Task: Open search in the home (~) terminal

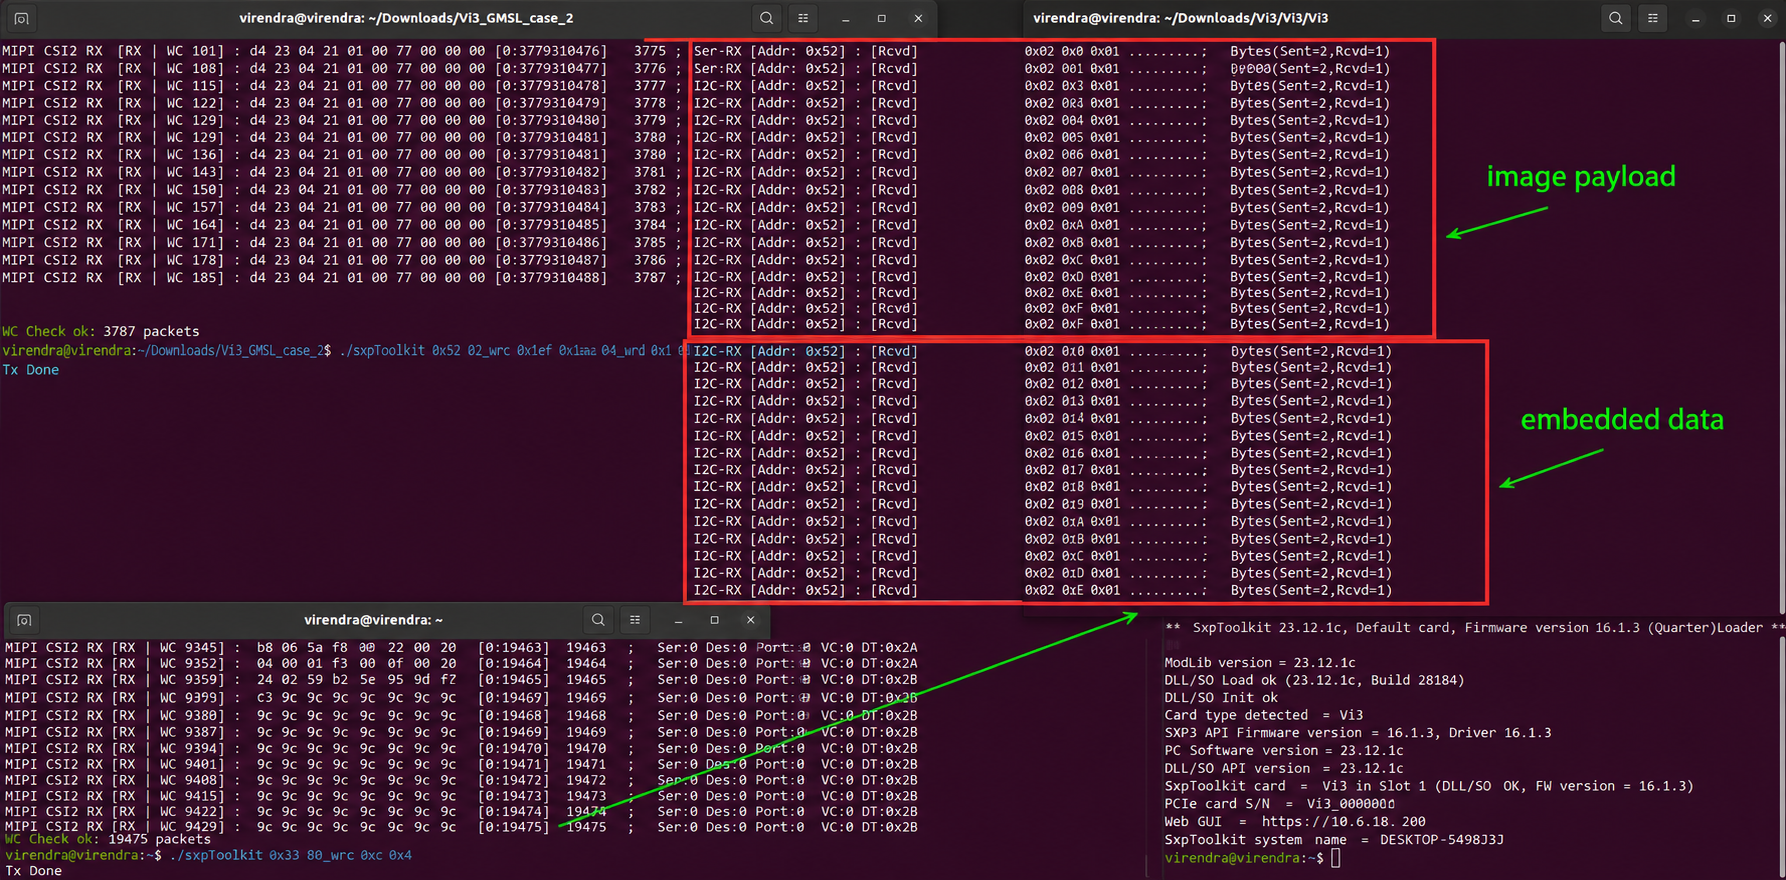Action: (x=598, y=620)
